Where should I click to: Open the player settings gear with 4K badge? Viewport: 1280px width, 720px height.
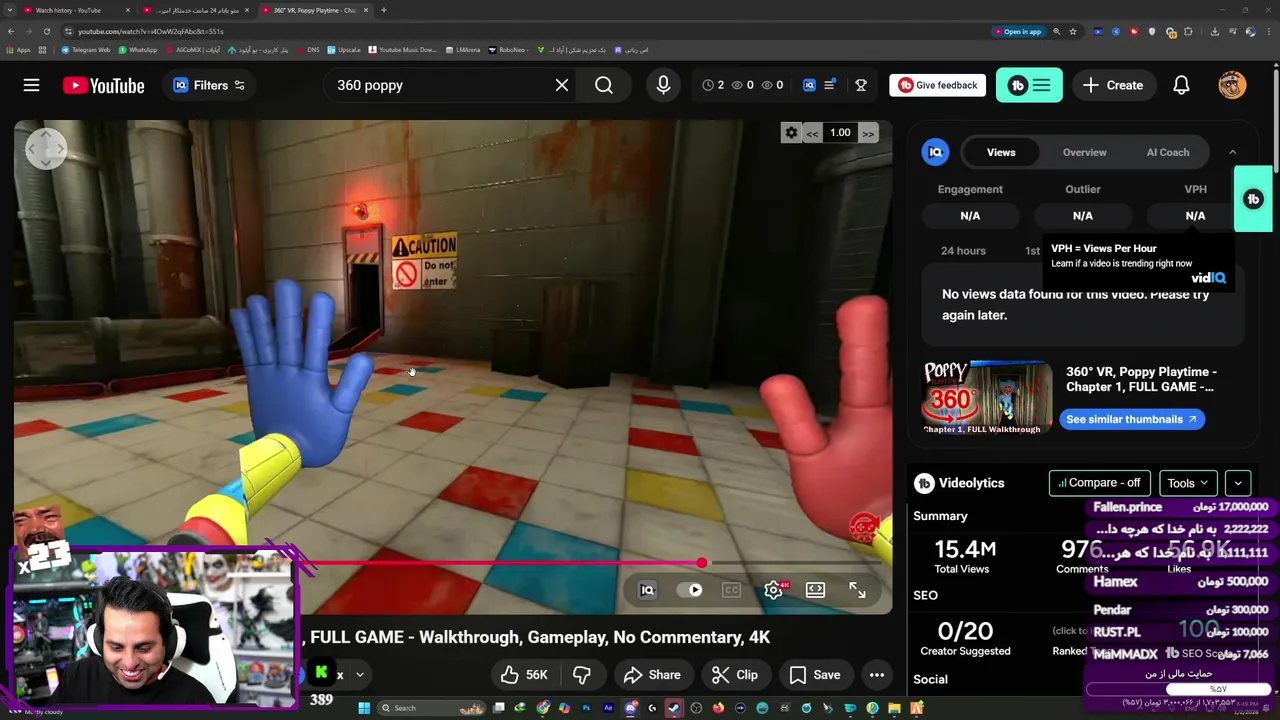774,590
